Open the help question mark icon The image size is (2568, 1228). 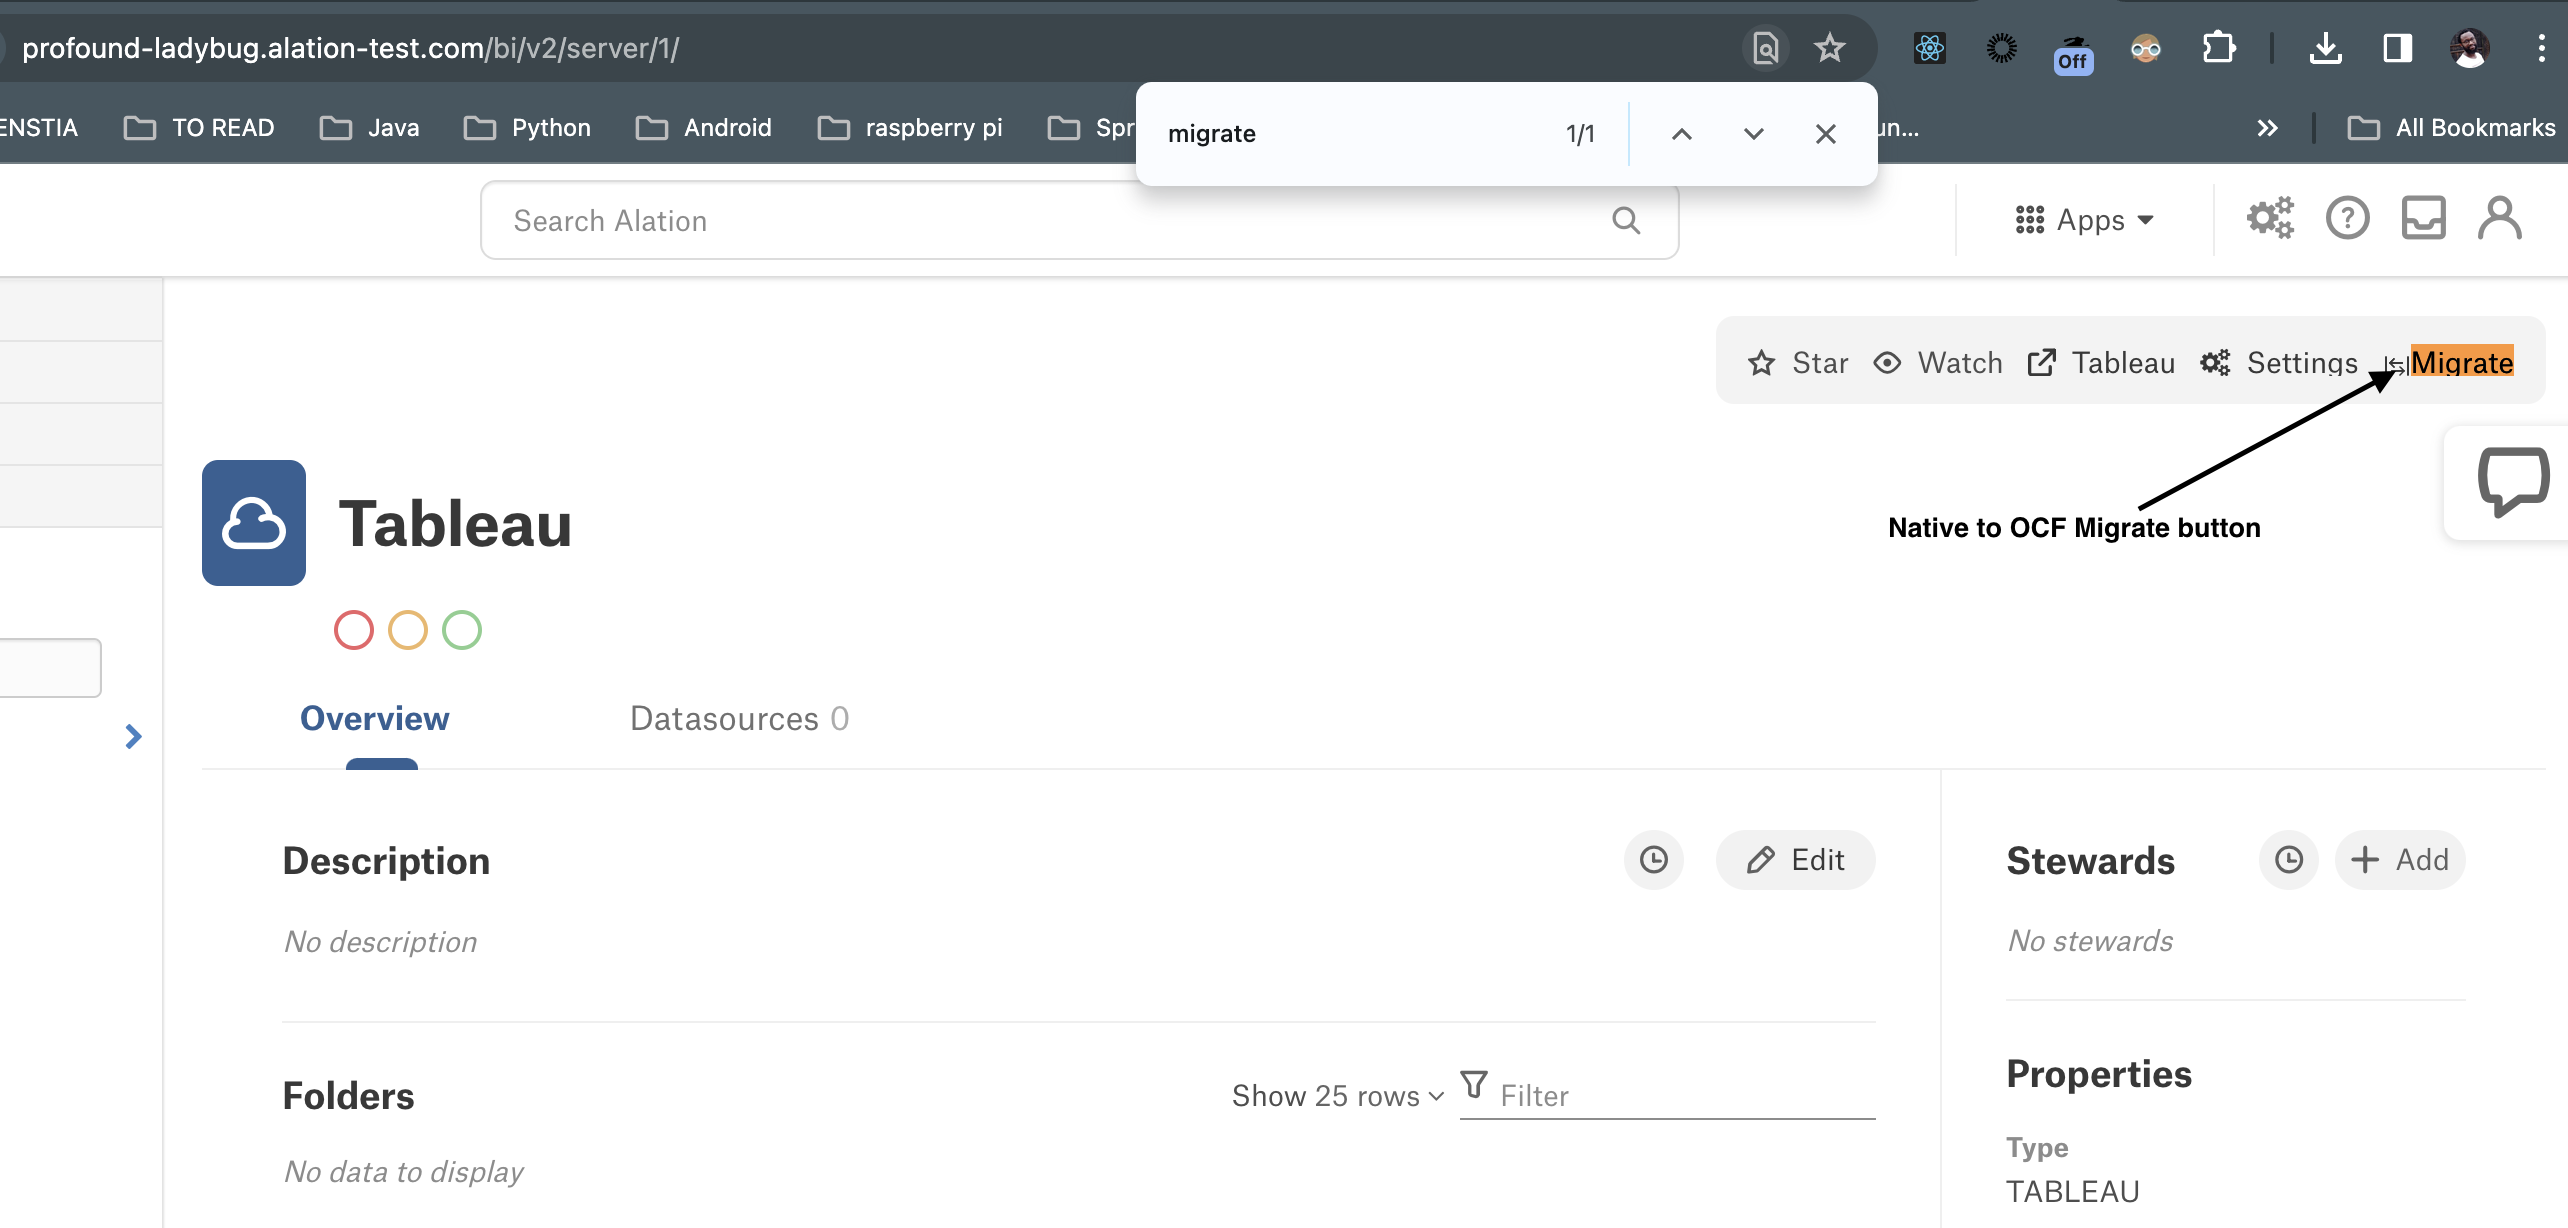(x=2348, y=218)
